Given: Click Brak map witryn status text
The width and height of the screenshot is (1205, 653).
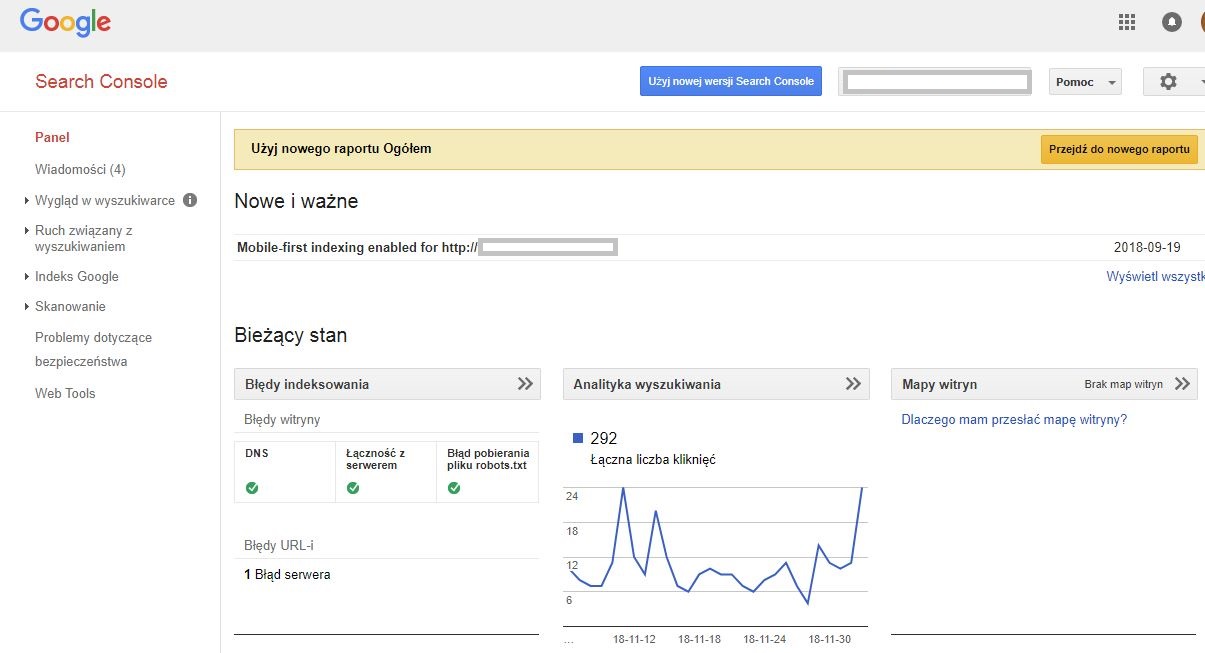Looking at the screenshot, I should (x=1124, y=384).
